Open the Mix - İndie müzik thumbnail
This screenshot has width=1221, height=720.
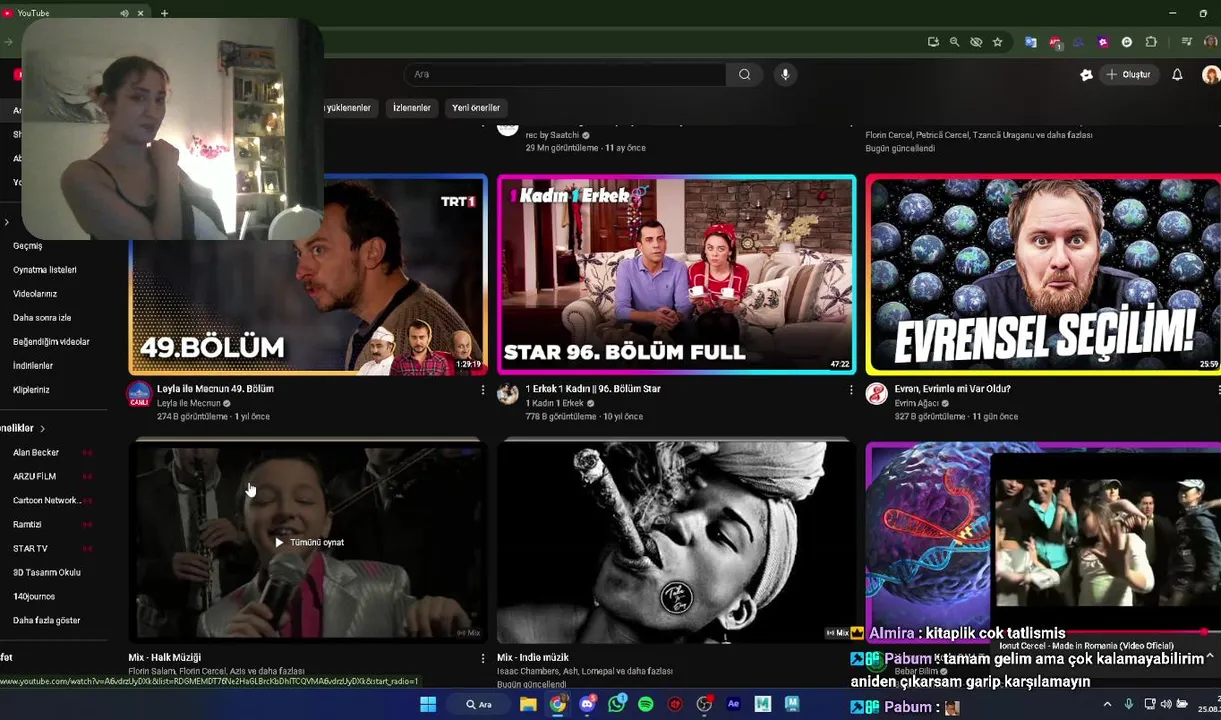(x=676, y=541)
